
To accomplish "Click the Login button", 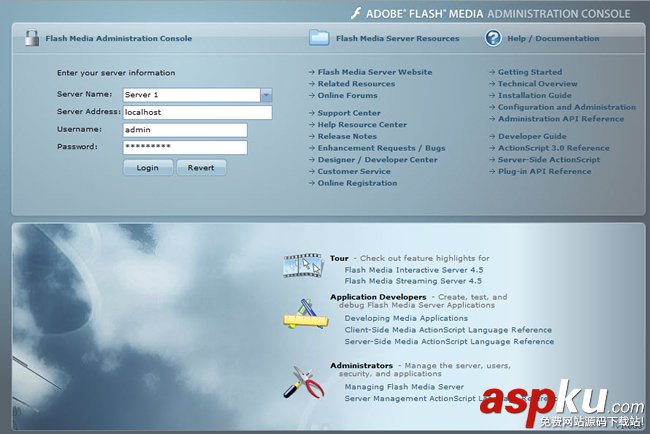I will pos(148,167).
